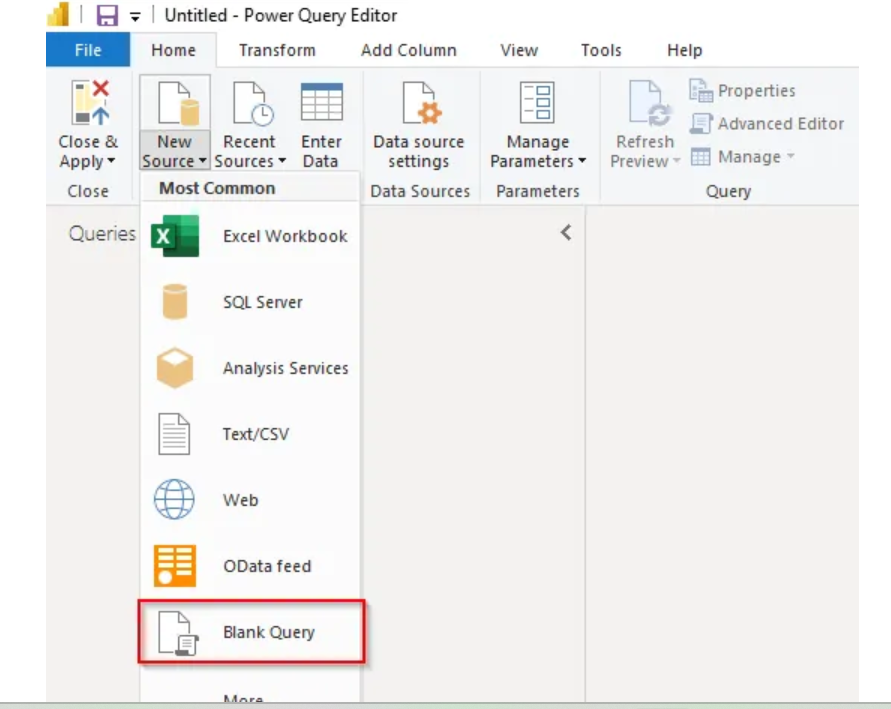Open the Tools tab
This screenshot has height=709, width=891.
601,50
